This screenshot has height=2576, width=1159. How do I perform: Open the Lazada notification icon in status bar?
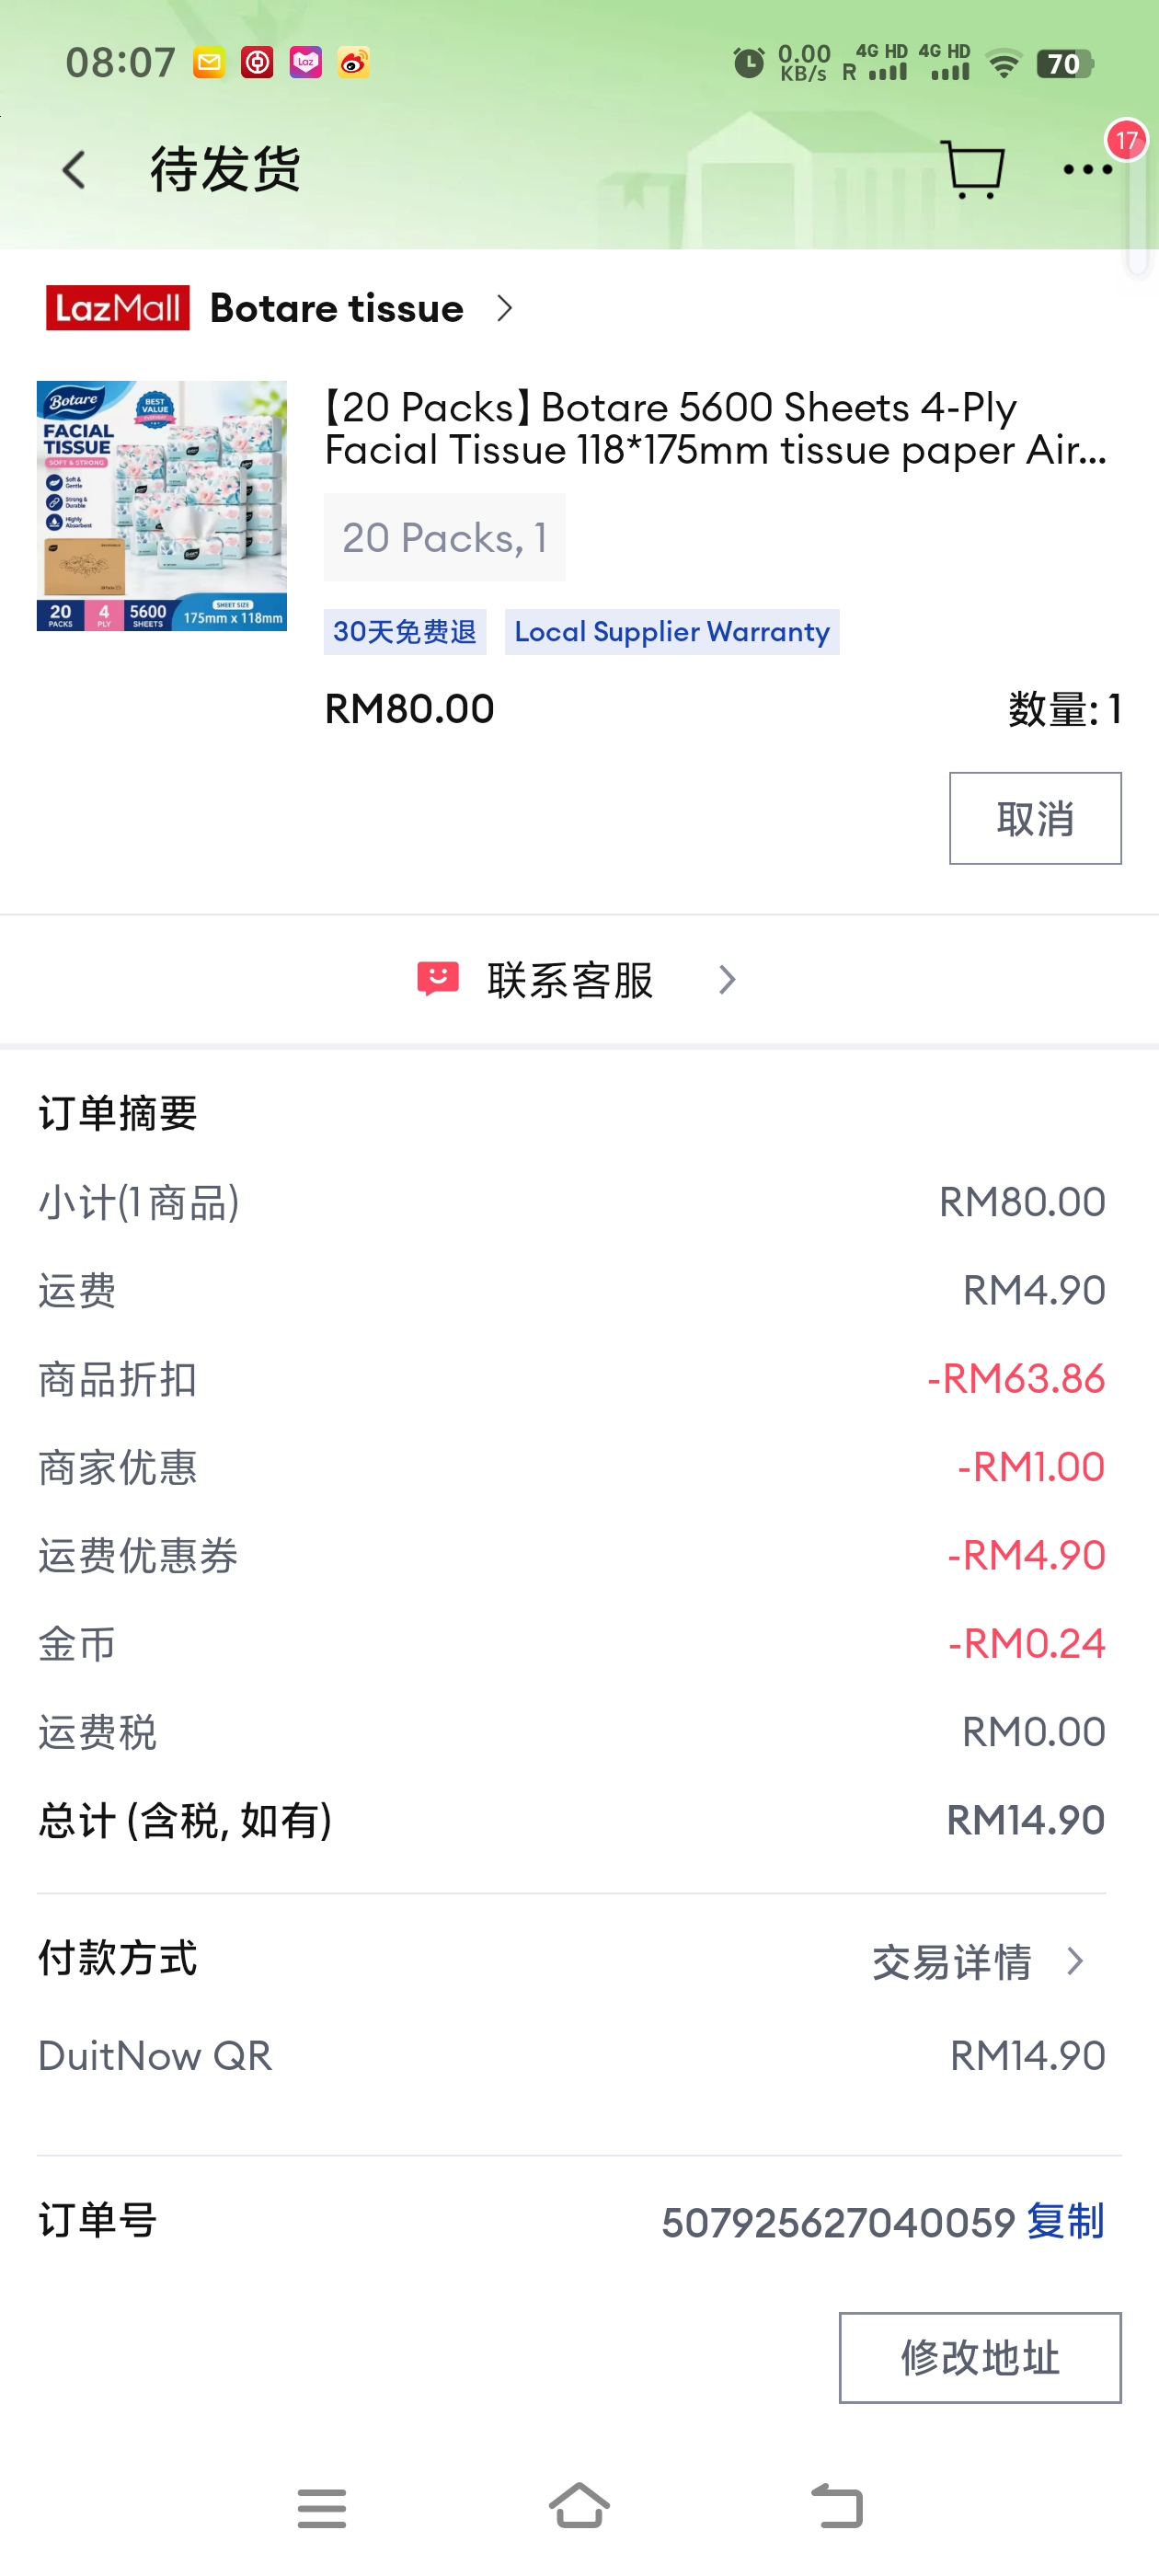[x=306, y=63]
